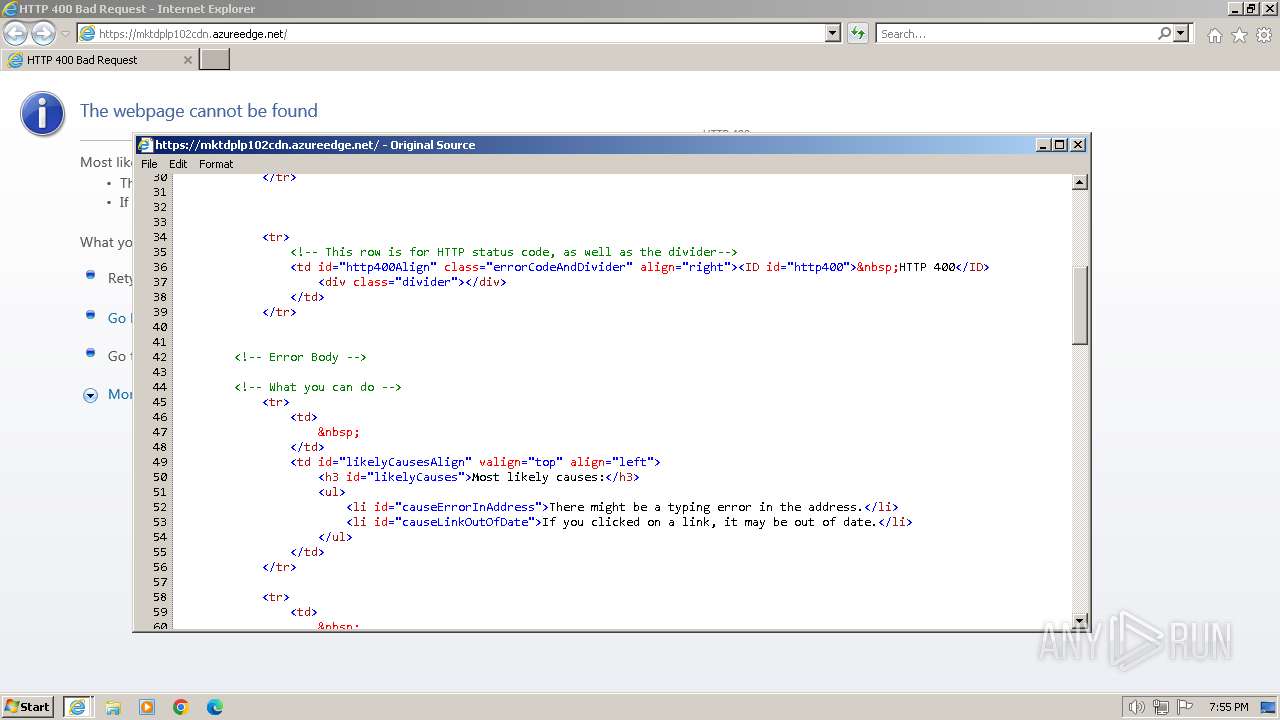This screenshot has width=1280, height=720.
Task: Open the address bar history dropdown
Action: click(833, 33)
